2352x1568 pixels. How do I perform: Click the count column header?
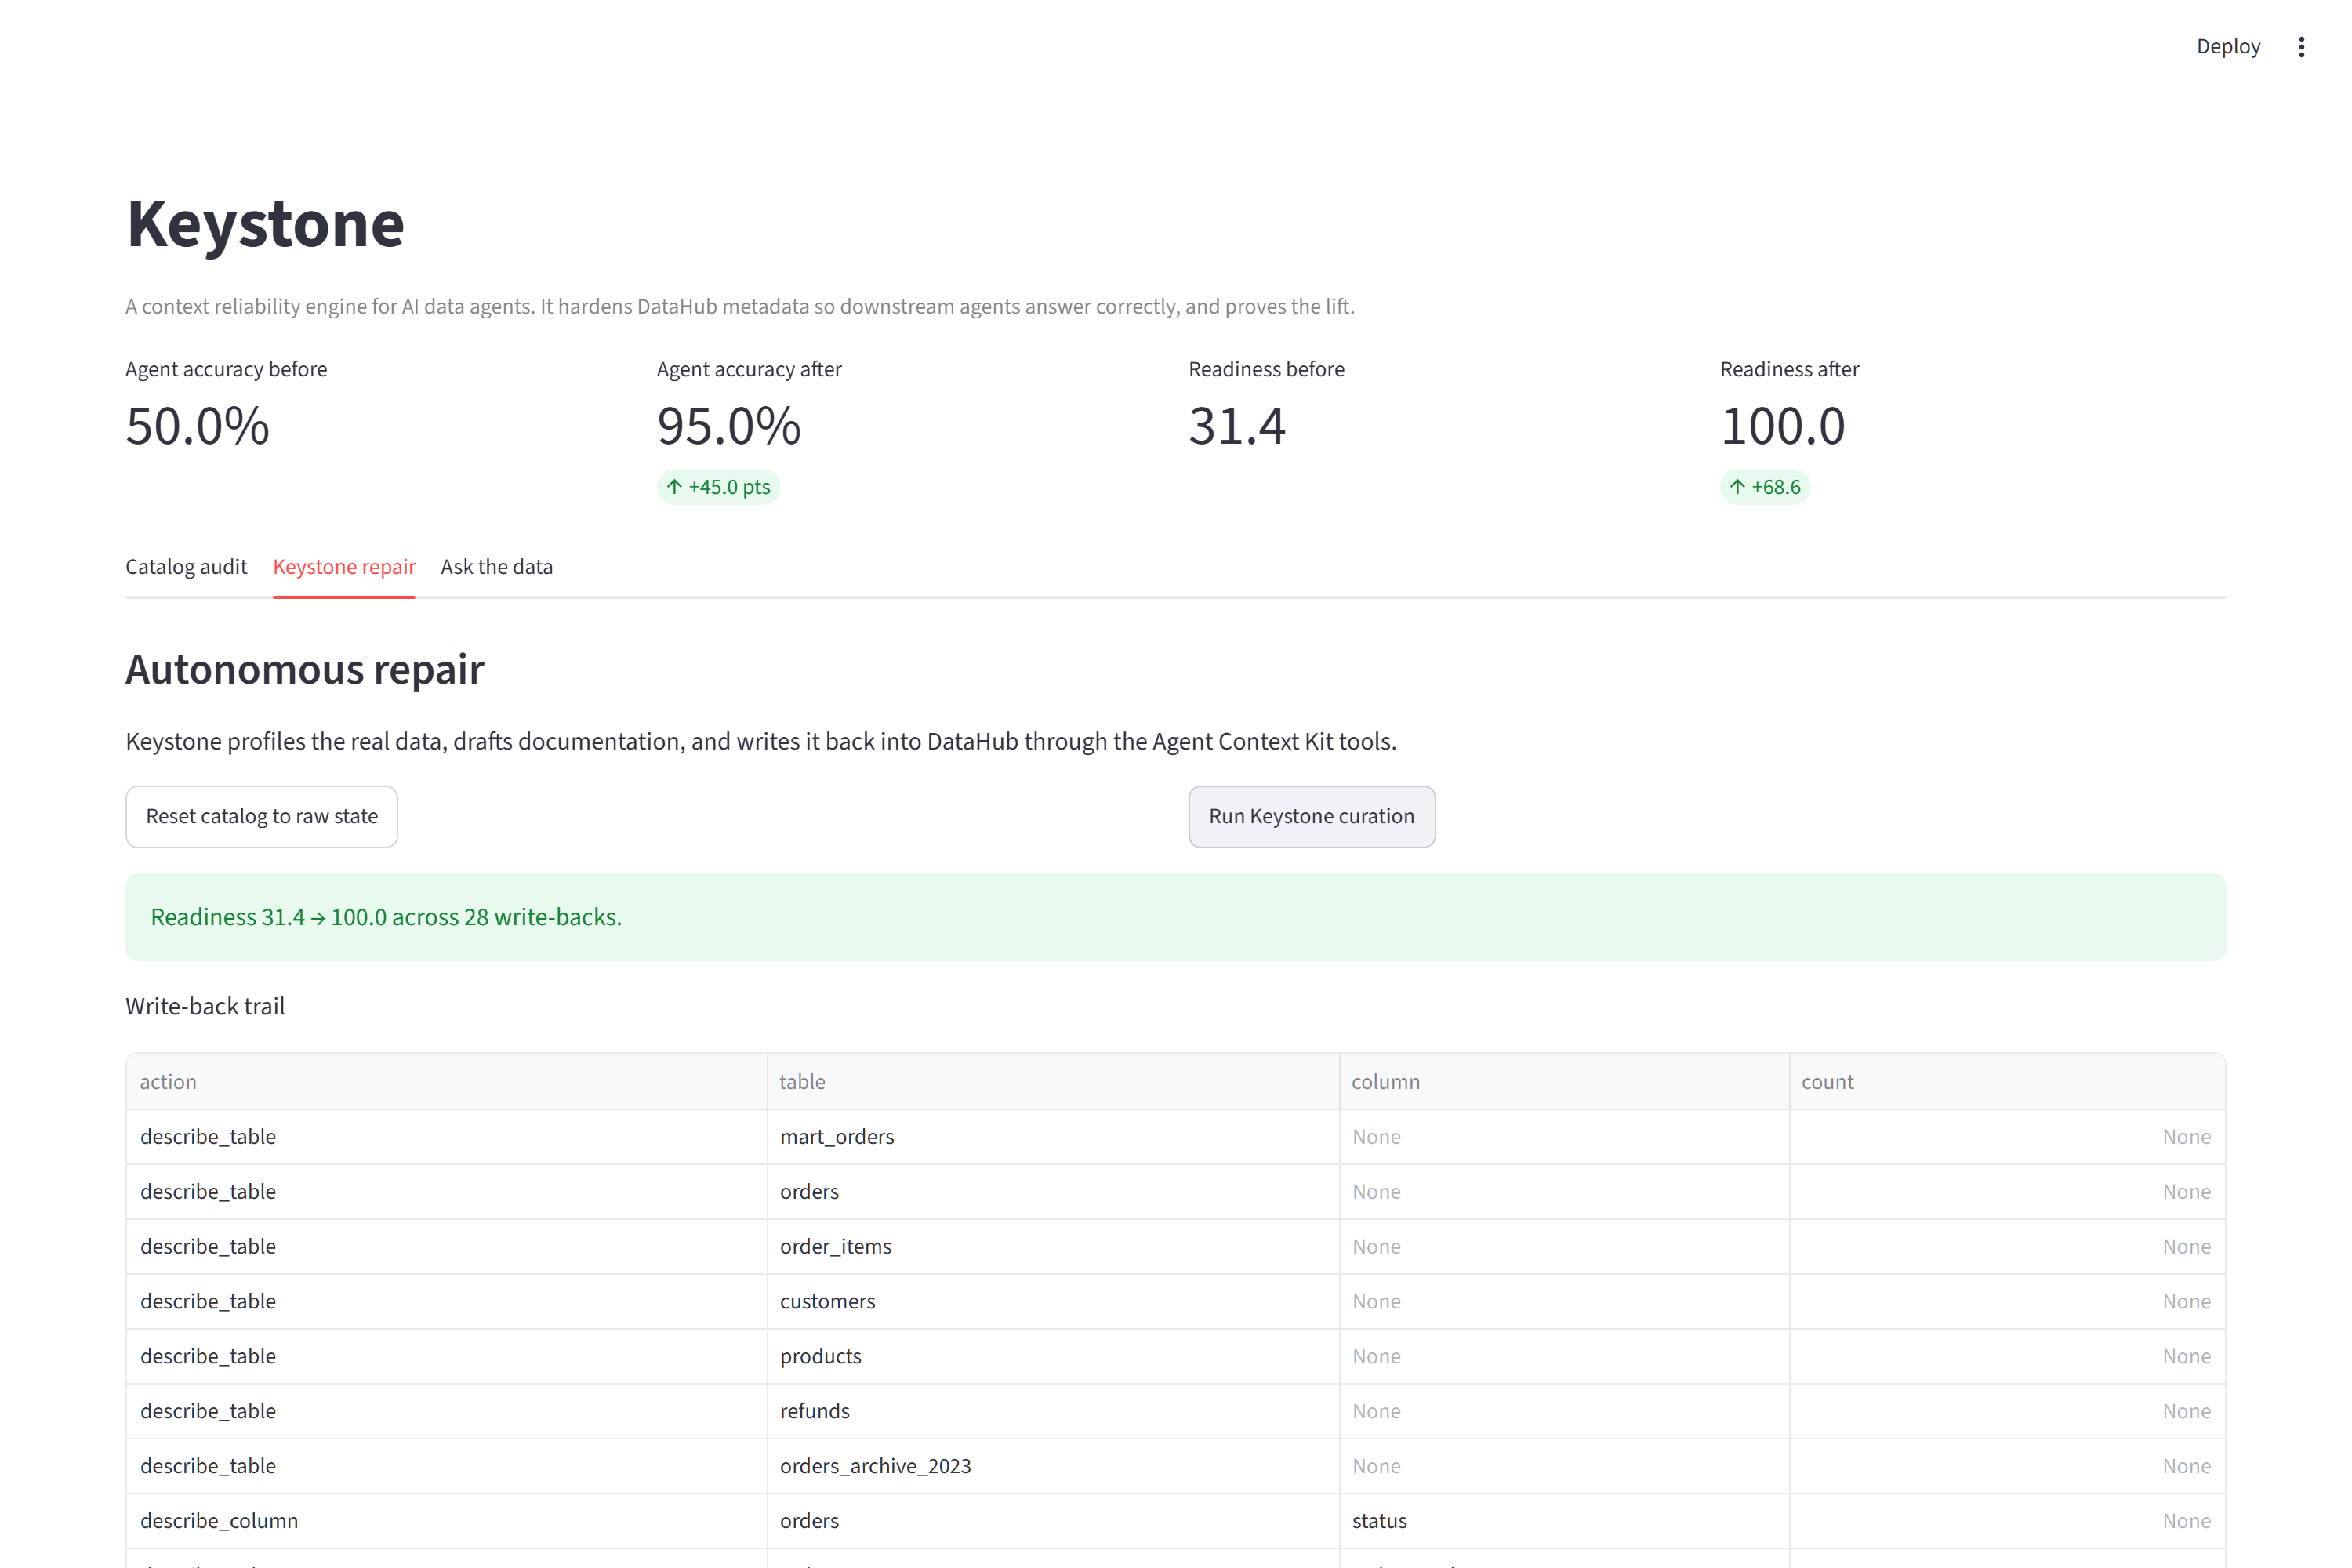pos(2007,1081)
